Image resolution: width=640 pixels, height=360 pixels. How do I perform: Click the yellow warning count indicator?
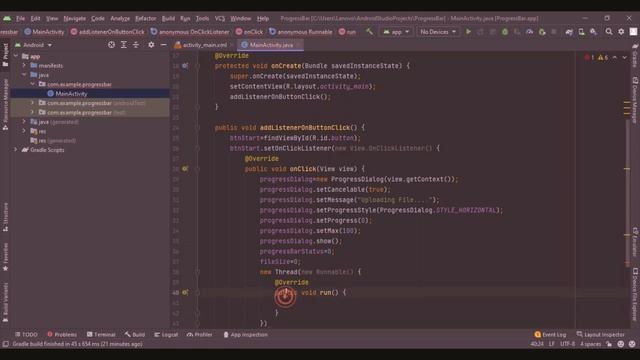603,58
